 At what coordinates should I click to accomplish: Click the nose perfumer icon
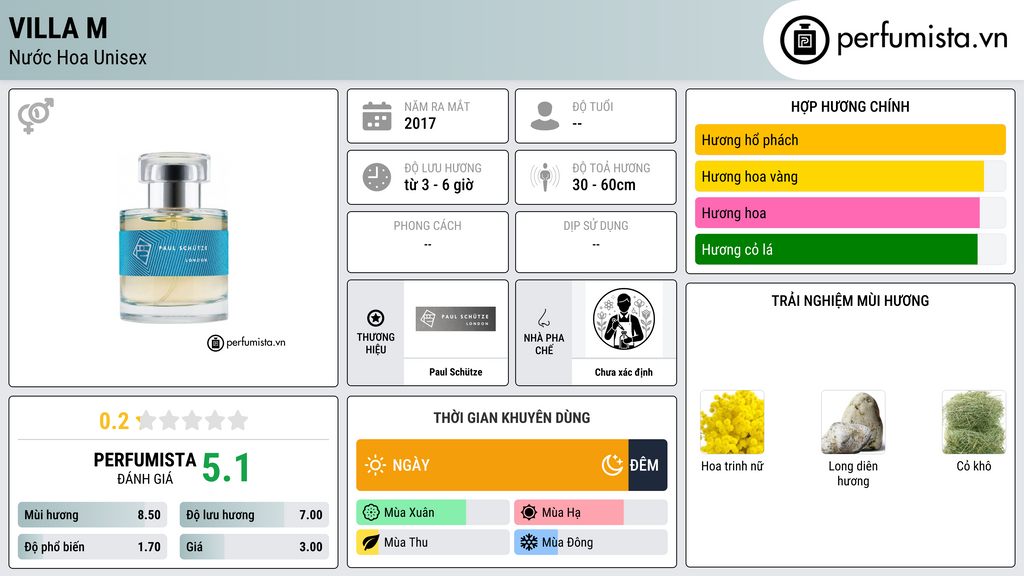click(x=543, y=318)
